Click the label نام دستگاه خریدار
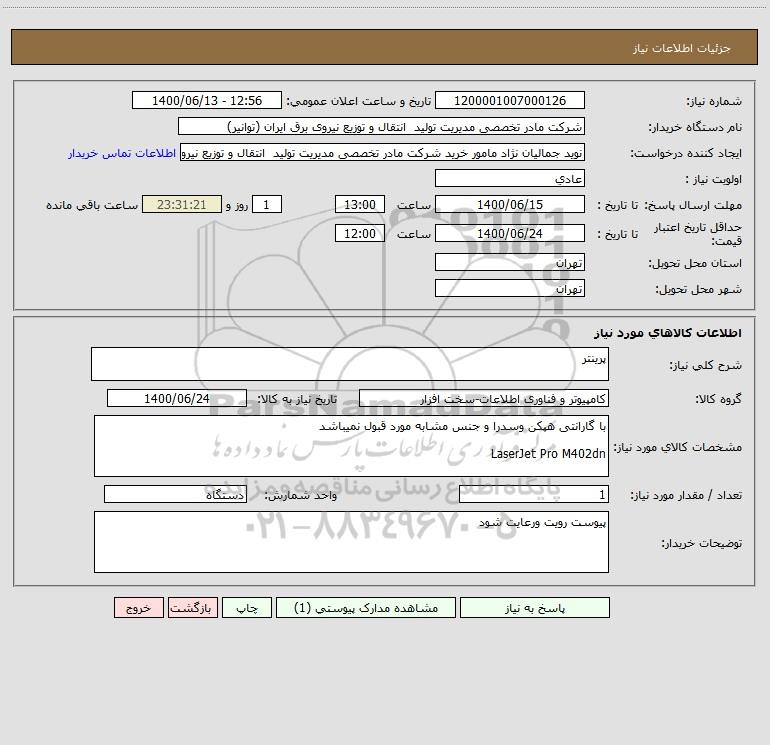 pos(695,127)
